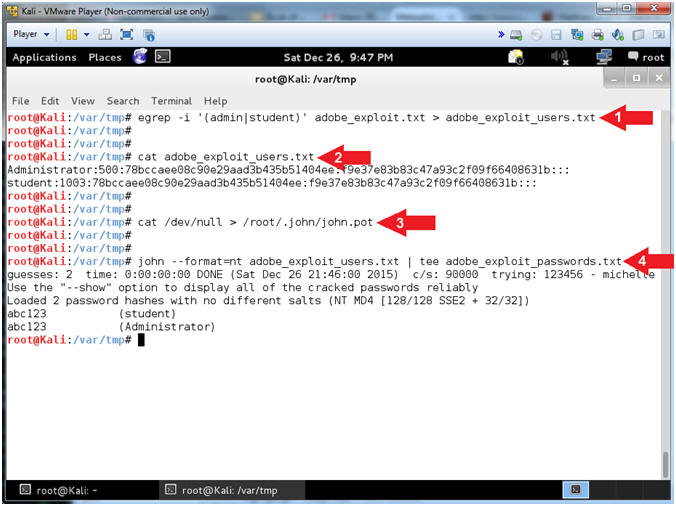Click the 'john --format=nt' command line
This screenshot has width=676, height=506.
(380, 262)
